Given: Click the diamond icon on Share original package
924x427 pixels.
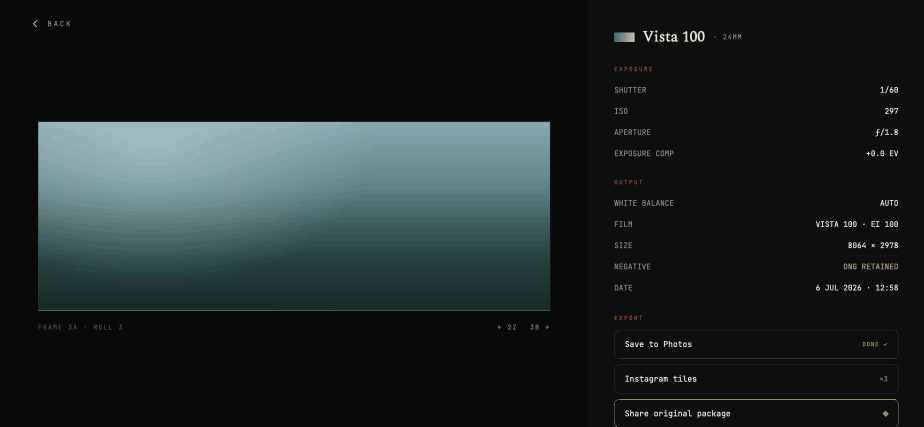Looking at the screenshot, I should tap(885, 413).
